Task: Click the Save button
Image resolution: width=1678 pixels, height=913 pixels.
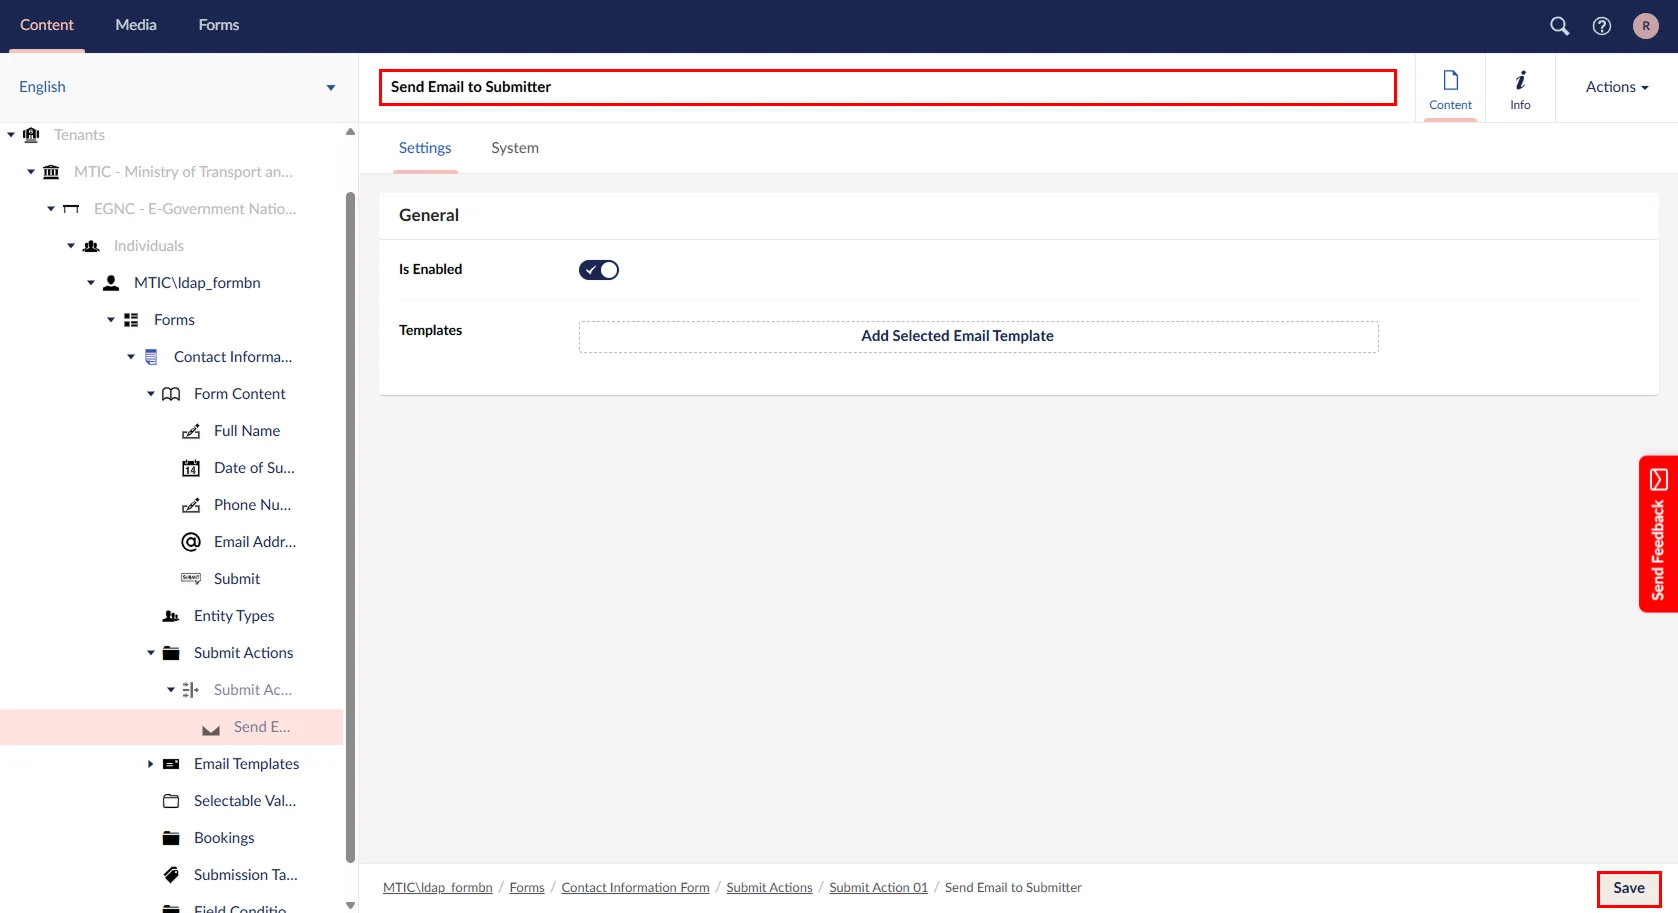Action: [1628, 888]
